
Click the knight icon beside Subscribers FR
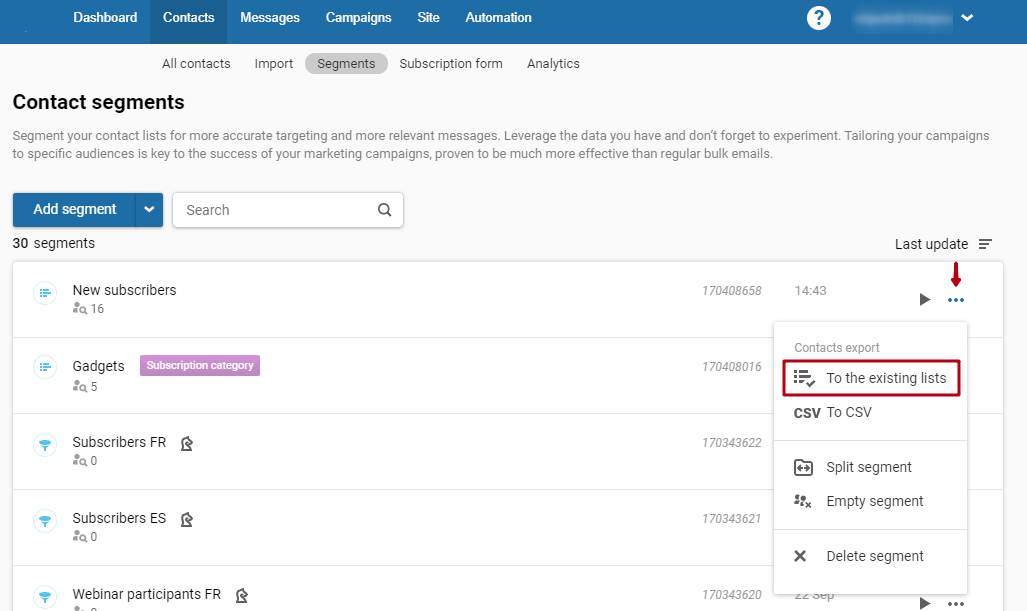click(x=187, y=443)
